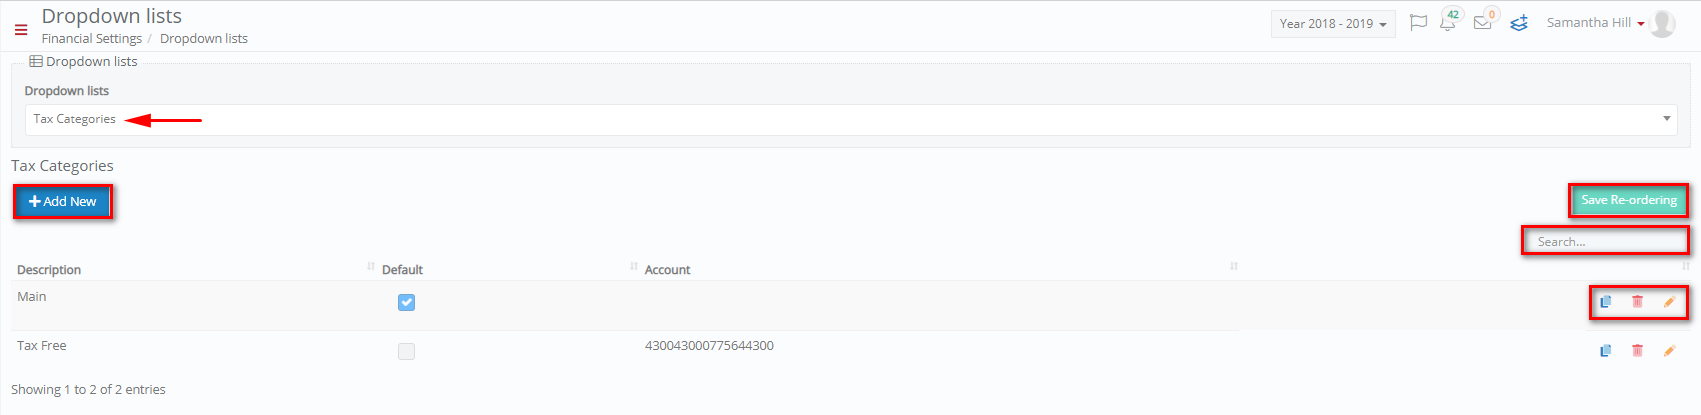The width and height of the screenshot is (1701, 415).
Task: Duplicate the Tax Free row
Action: point(1605,350)
